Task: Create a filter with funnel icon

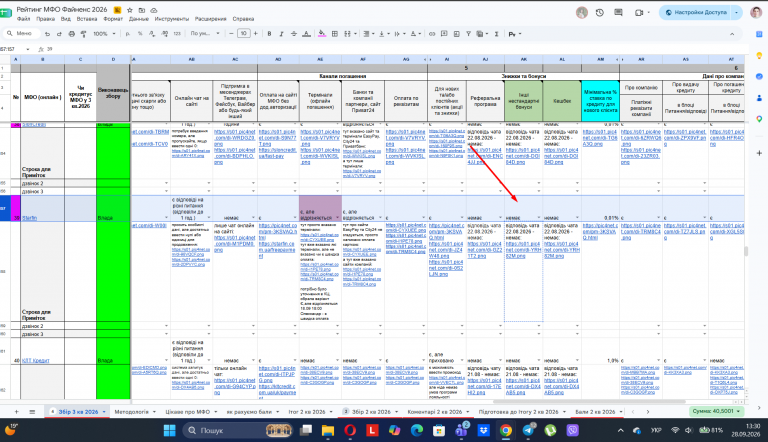Action: tap(468, 34)
